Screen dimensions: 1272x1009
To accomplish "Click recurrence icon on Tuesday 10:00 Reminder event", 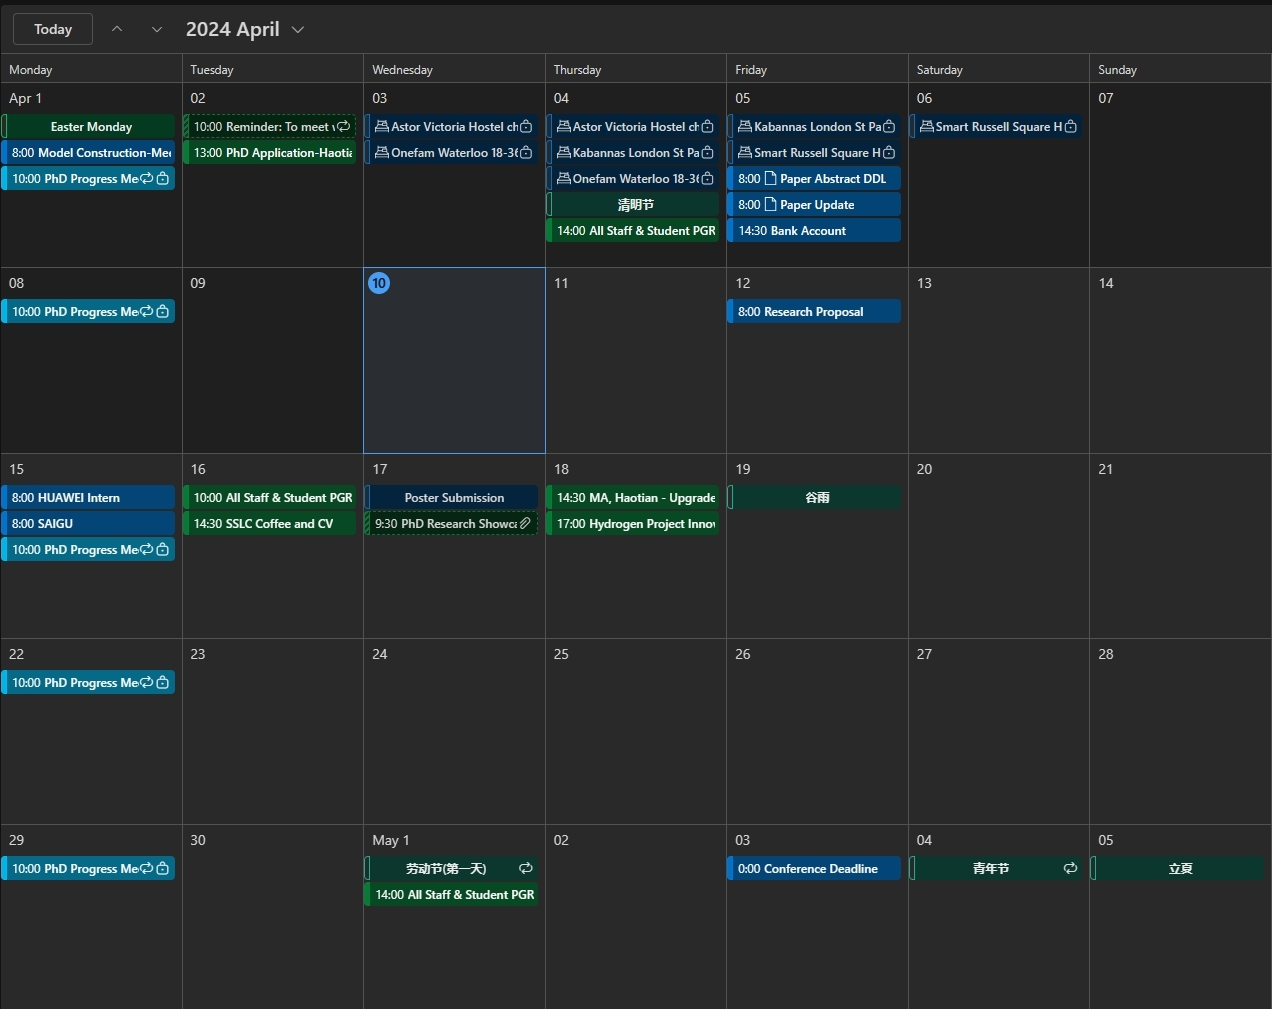I will (344, 127).
